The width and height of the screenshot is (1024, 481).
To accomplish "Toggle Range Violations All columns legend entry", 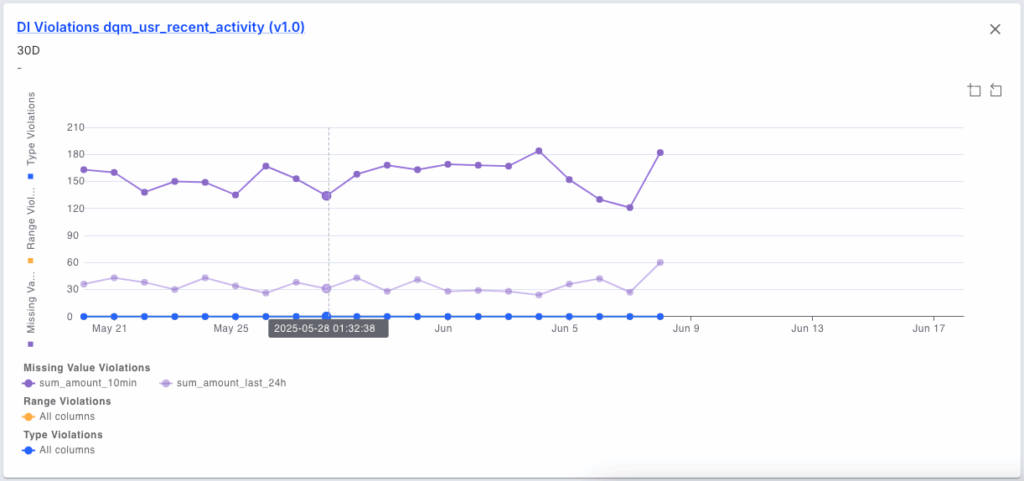I will coord(59,416).
